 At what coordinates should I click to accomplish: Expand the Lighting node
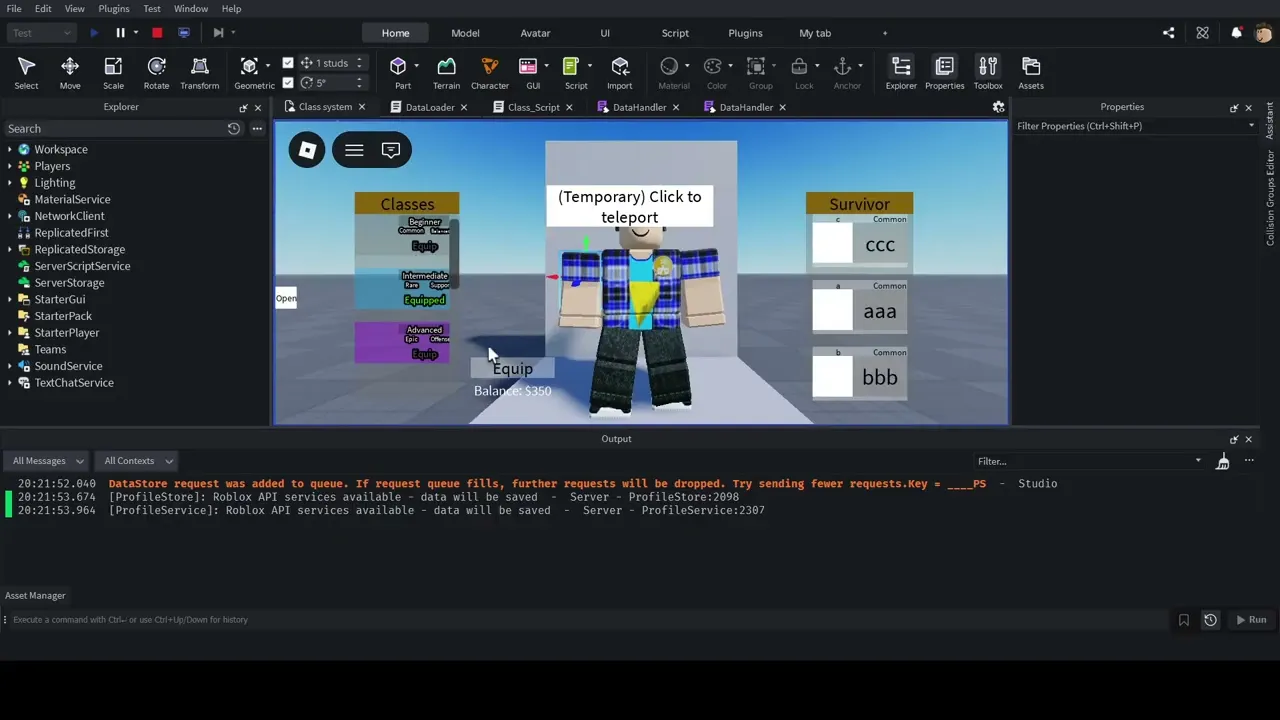pos(10,183)
